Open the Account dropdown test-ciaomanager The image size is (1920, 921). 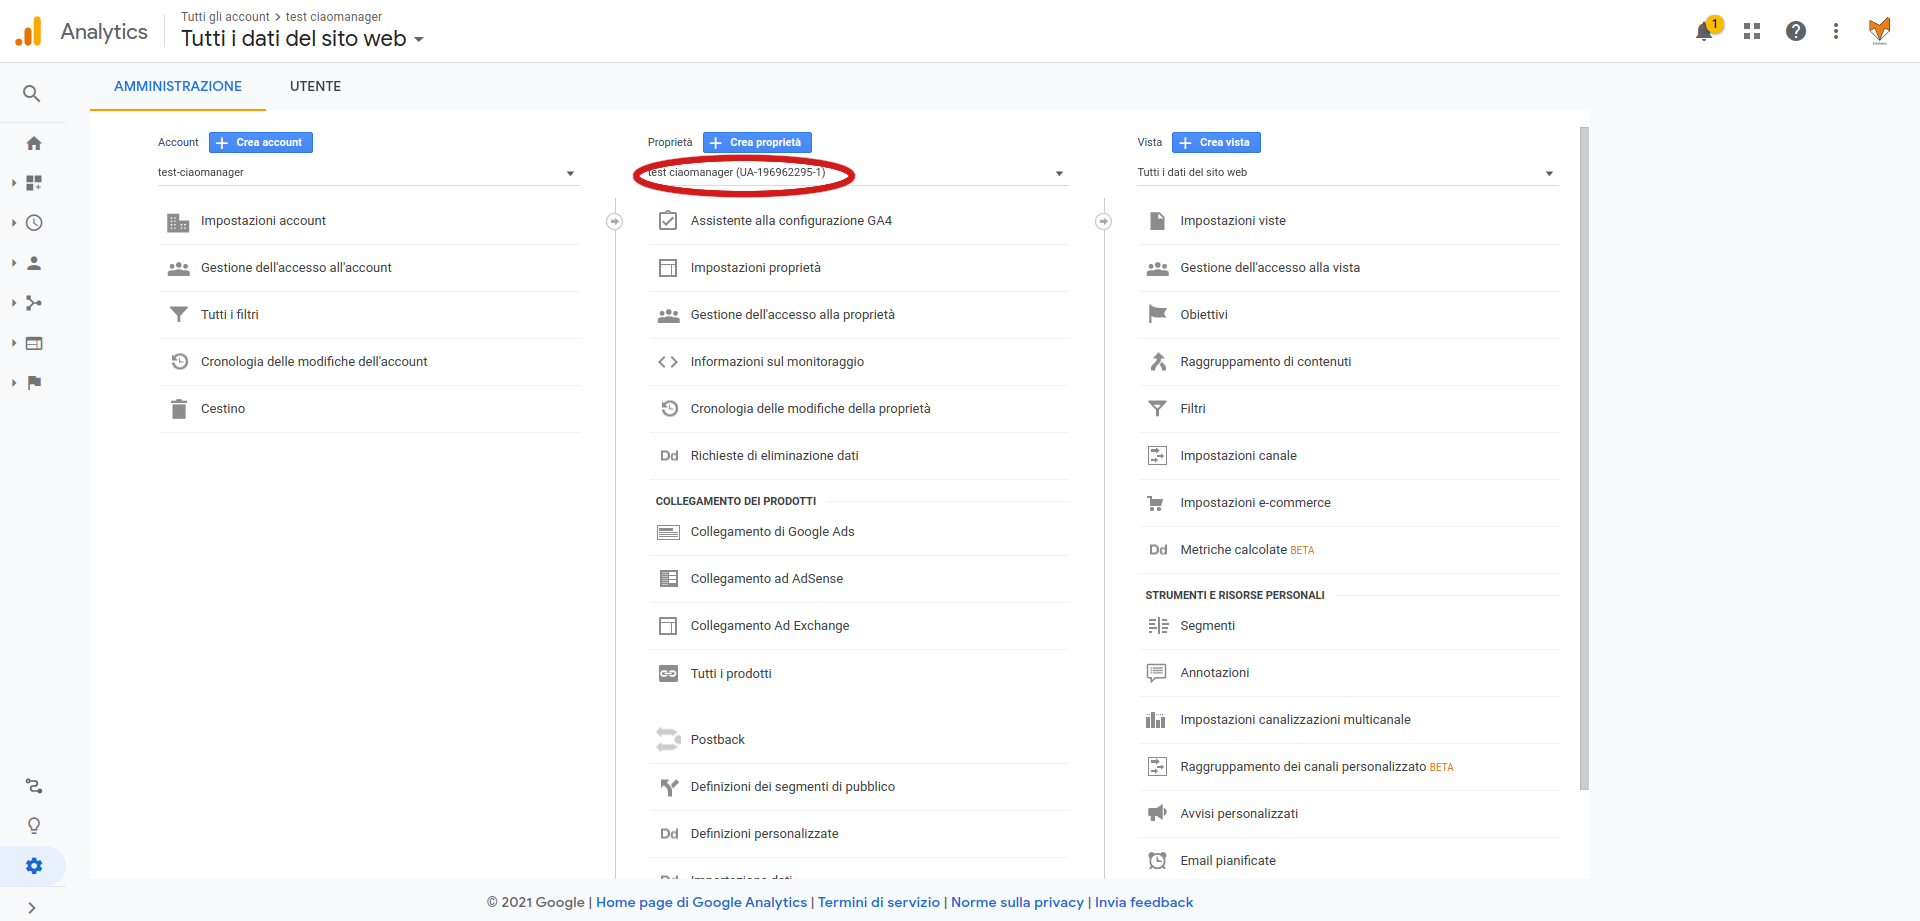(366, 173)
